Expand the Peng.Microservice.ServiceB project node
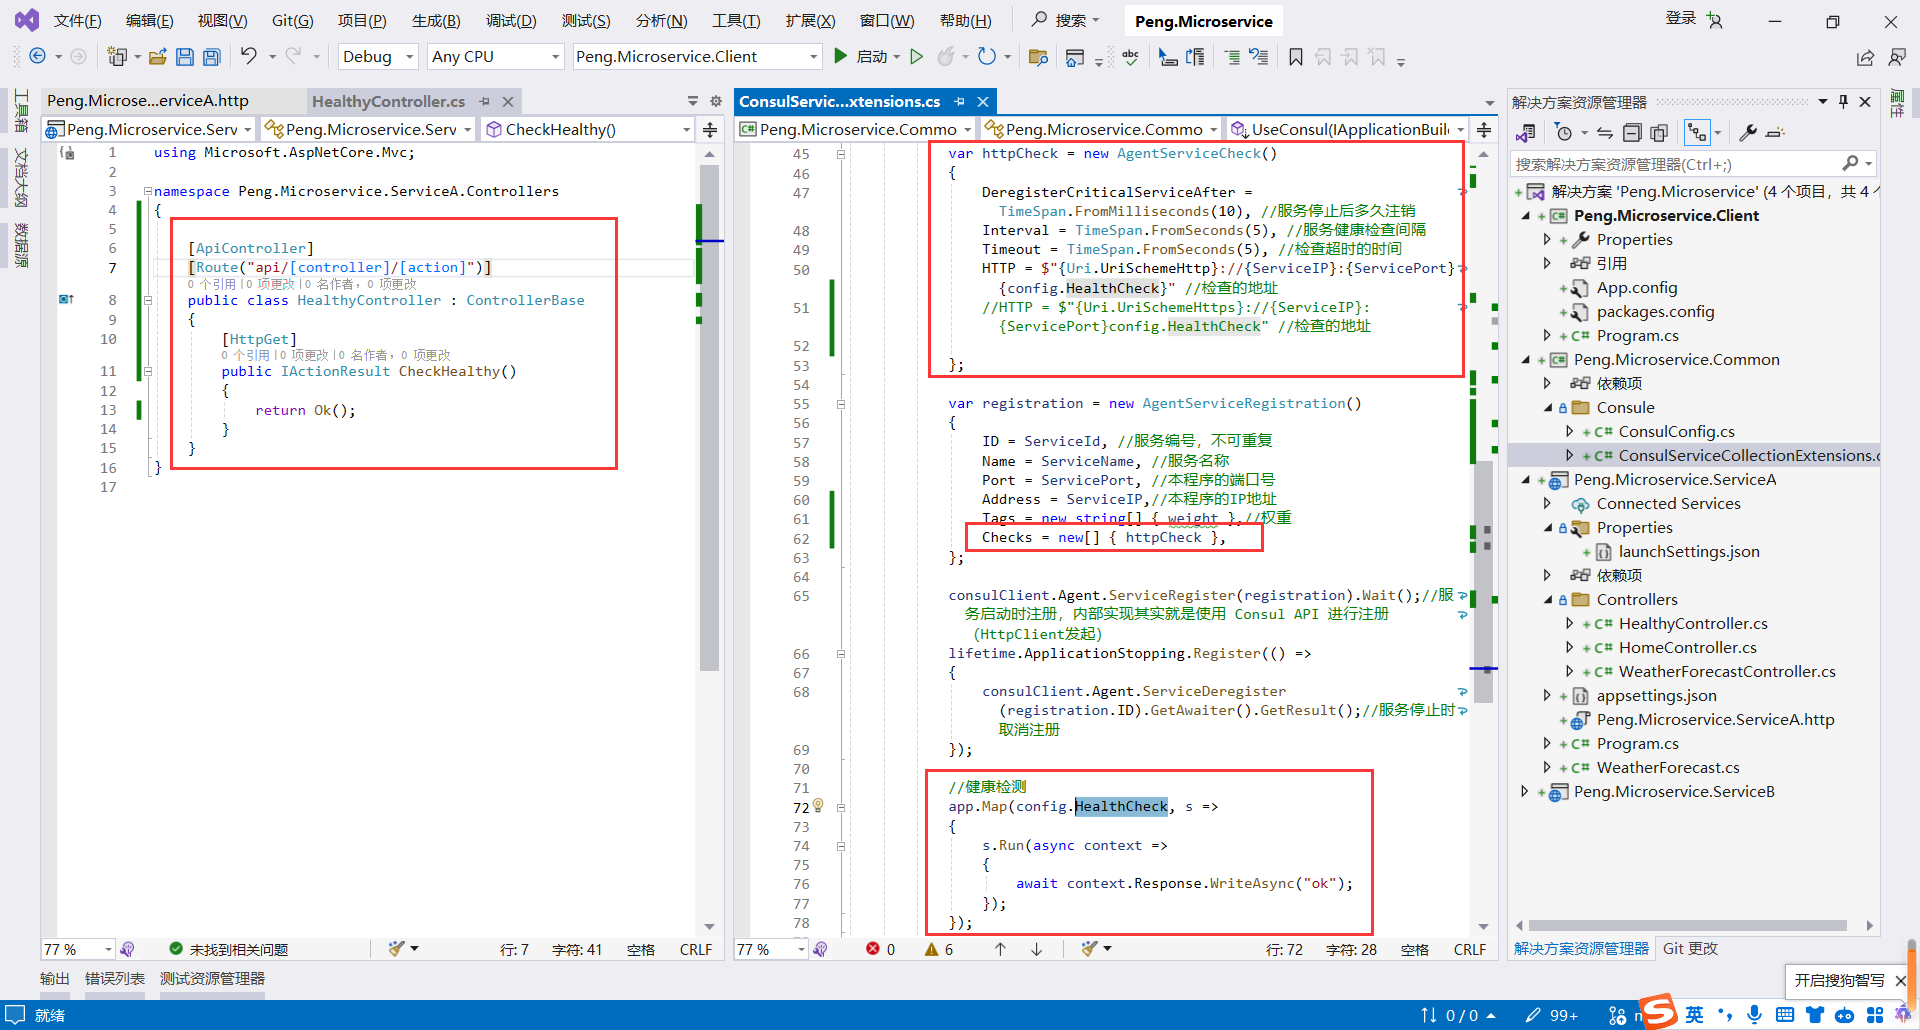This screenshot has height=1030, width=1920. pos(1525,792)
